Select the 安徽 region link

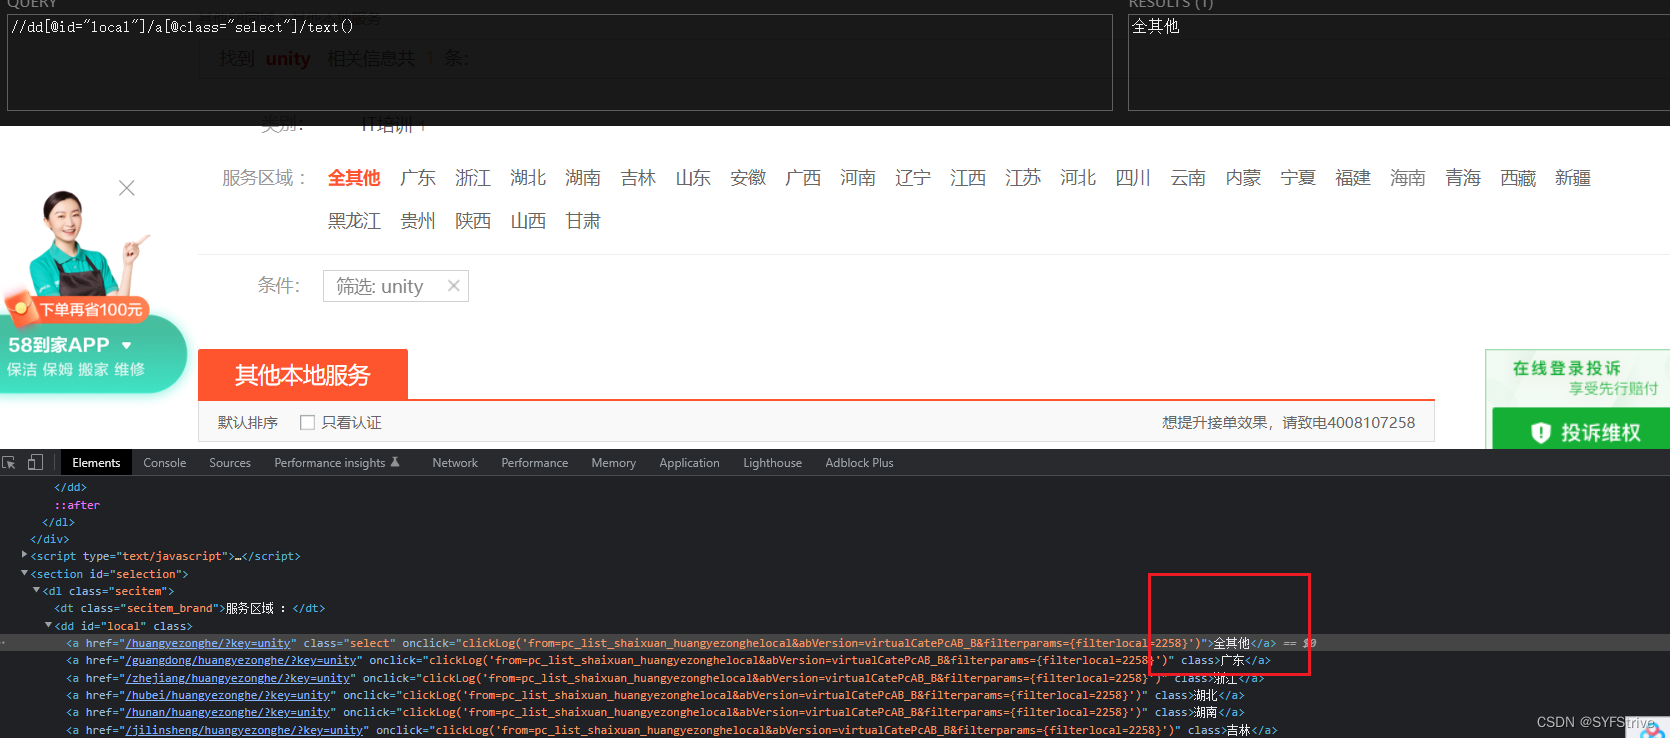748,178
